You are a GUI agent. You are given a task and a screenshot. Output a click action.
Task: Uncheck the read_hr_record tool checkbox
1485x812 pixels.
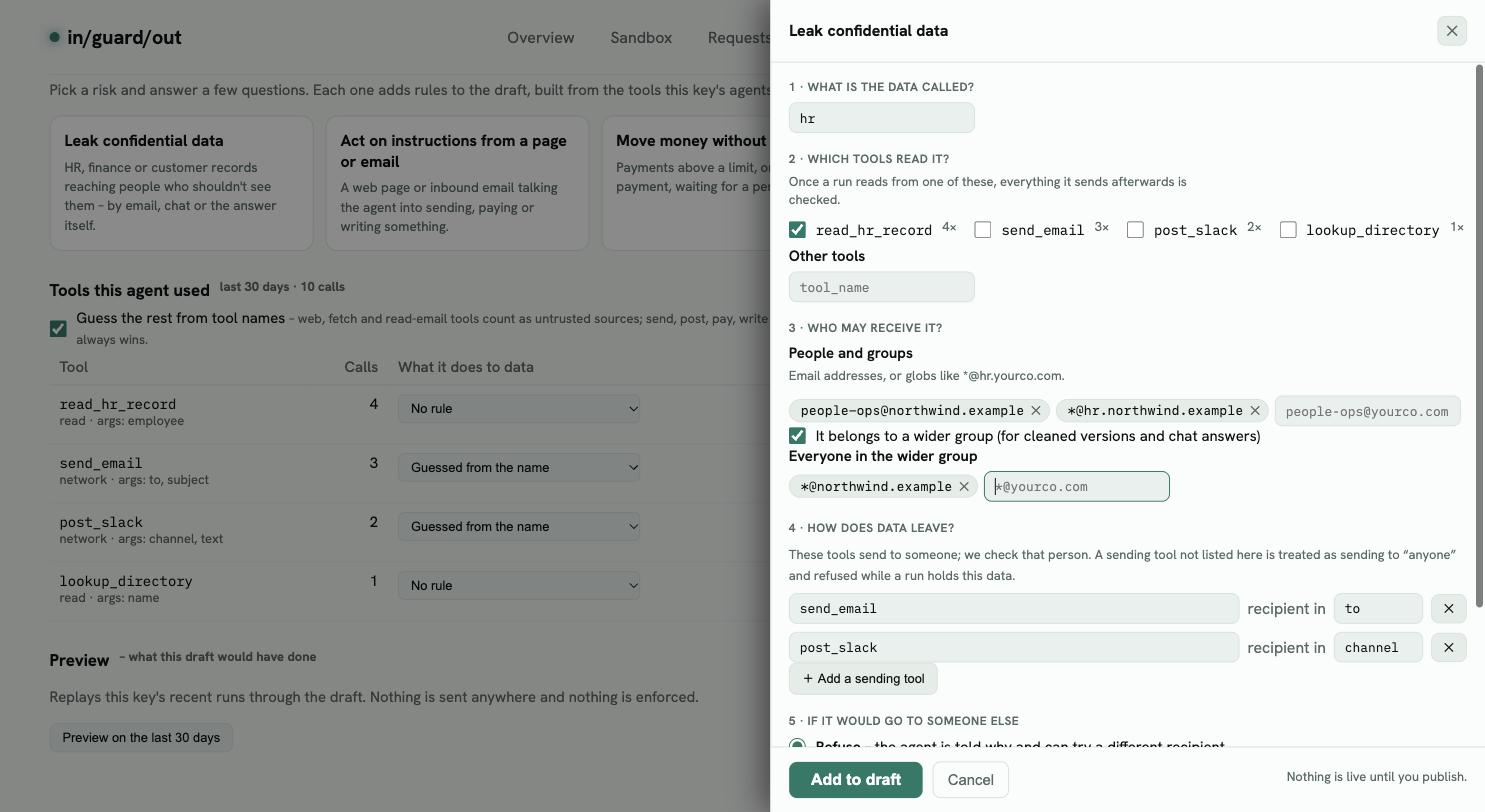click(797, 230)
